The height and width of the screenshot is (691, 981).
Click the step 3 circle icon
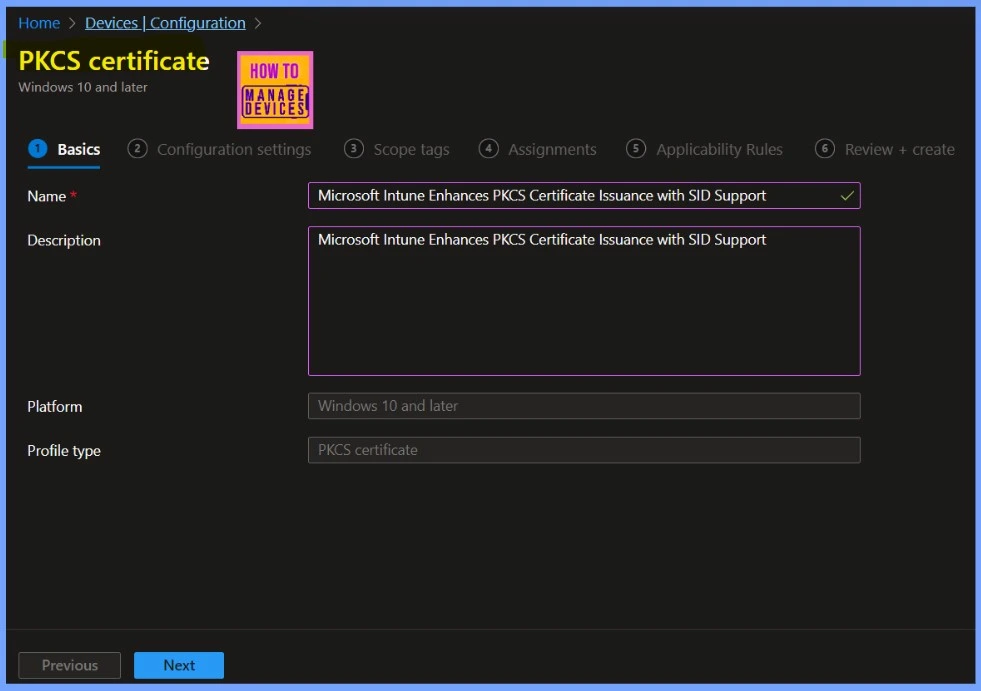[x=353, y=149]
